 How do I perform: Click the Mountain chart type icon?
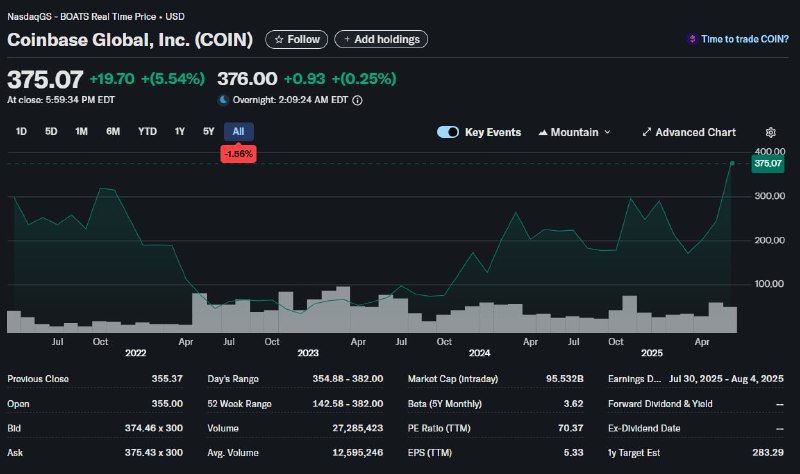click(543, 133)
